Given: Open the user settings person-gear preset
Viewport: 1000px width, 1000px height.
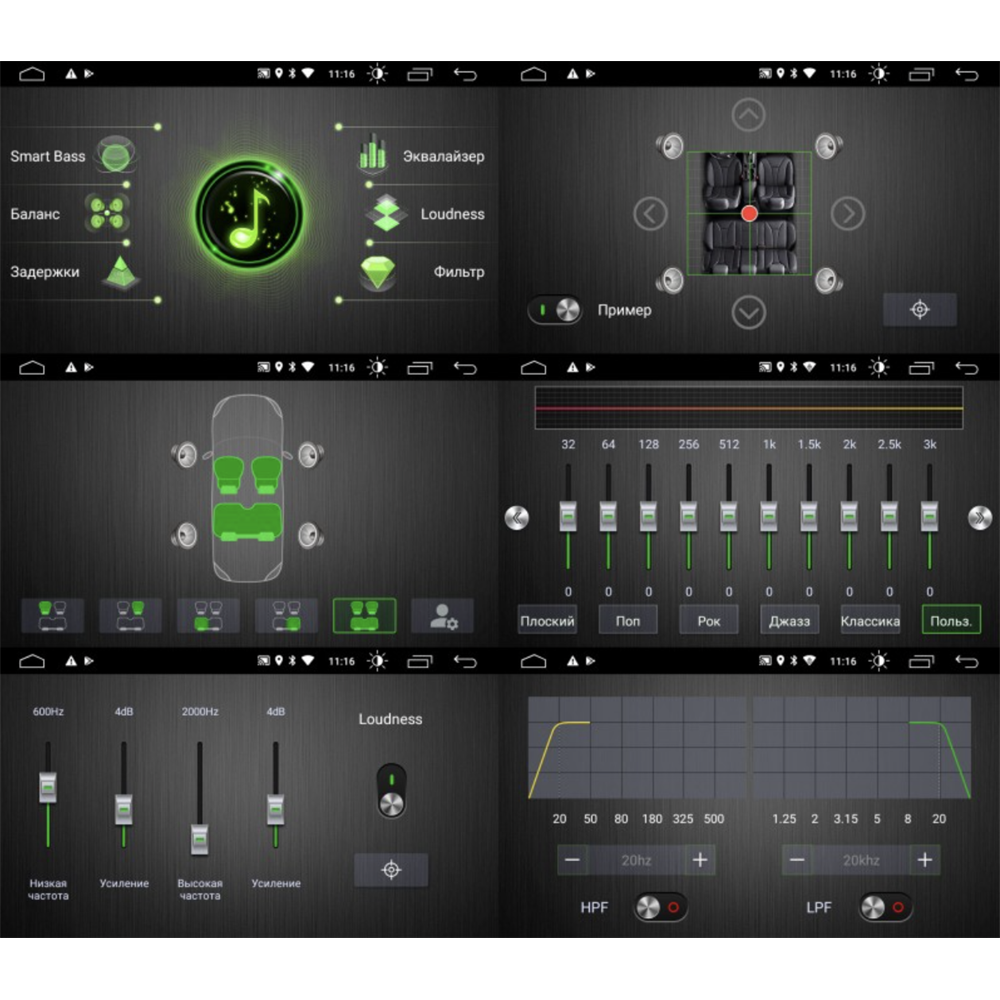Looking at the screenshot, I should [443, 615].
